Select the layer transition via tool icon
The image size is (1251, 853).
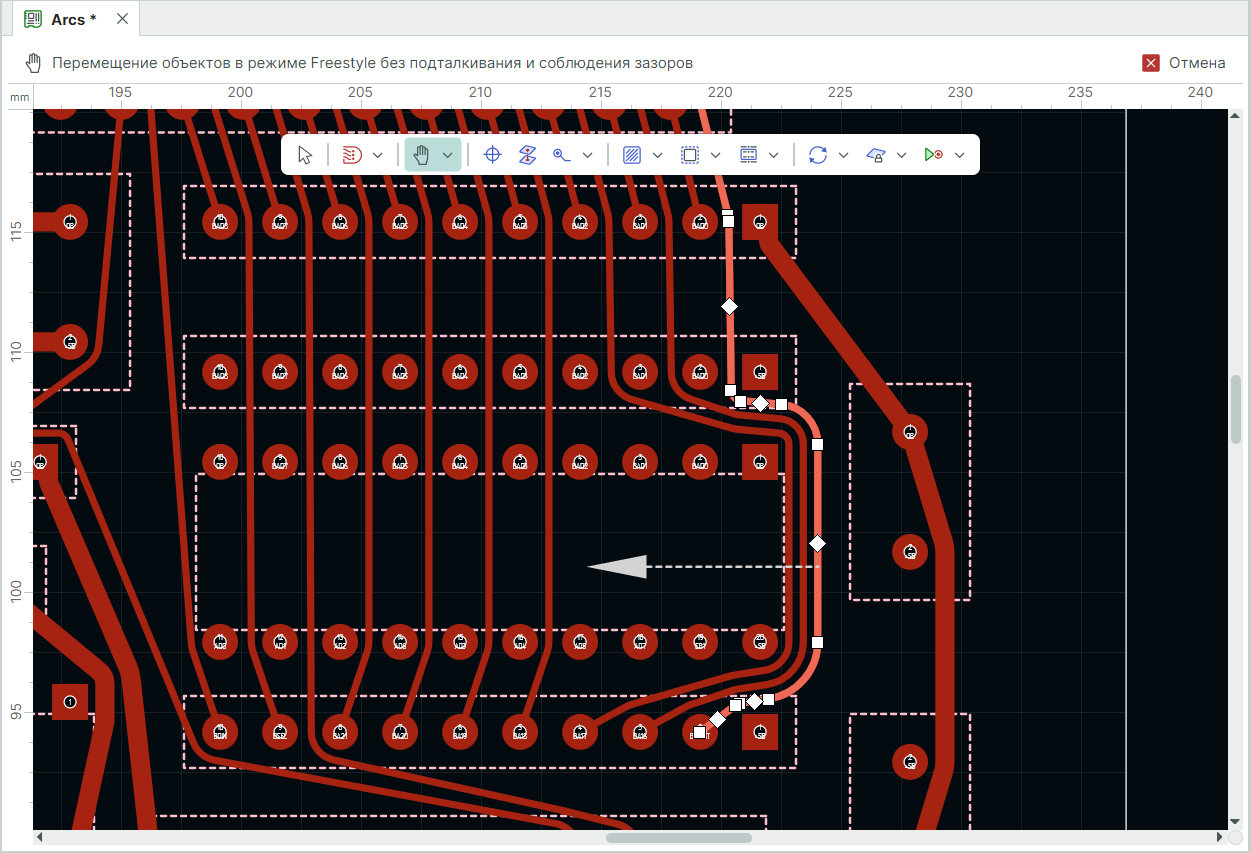[528, 155]
